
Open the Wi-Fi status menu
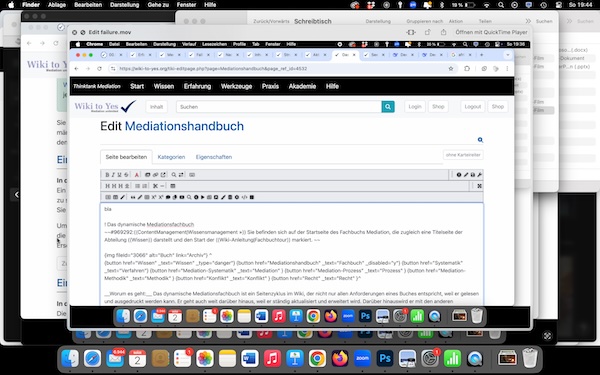[x=487, y=5]
